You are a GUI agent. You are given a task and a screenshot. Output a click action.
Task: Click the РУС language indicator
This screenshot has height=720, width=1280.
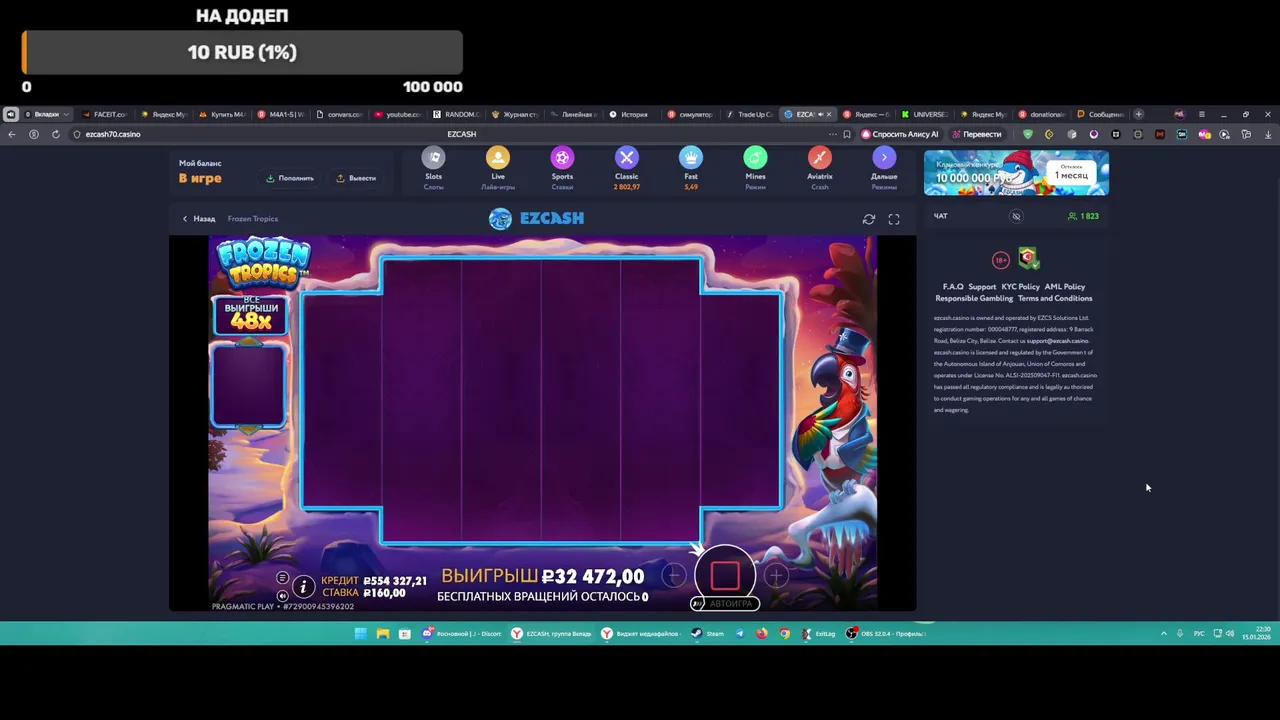click(1199, 633)
